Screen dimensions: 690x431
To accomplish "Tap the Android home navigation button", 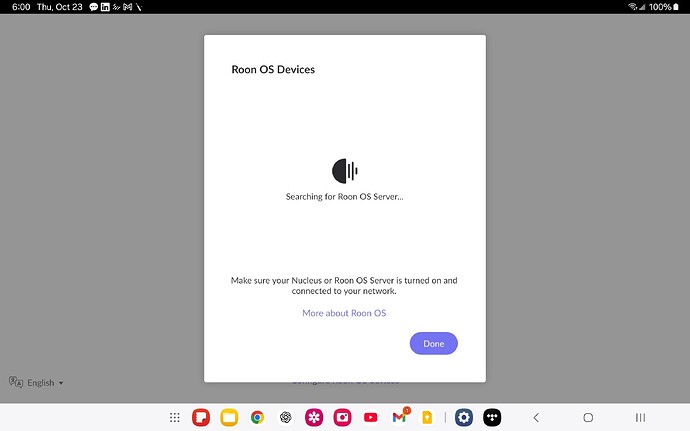I will coord(588,417).
